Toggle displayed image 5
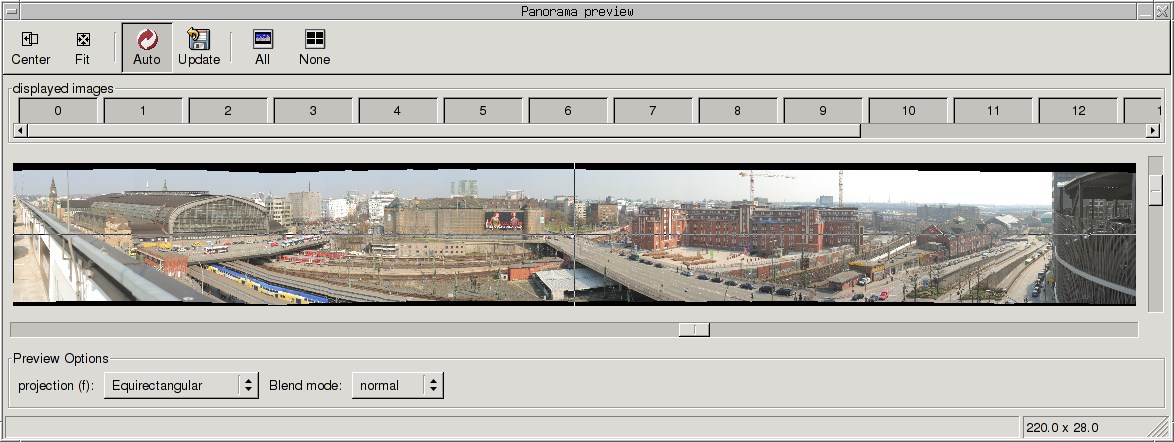Screen dimensions: 1174x442 click(x=482, y=110)
